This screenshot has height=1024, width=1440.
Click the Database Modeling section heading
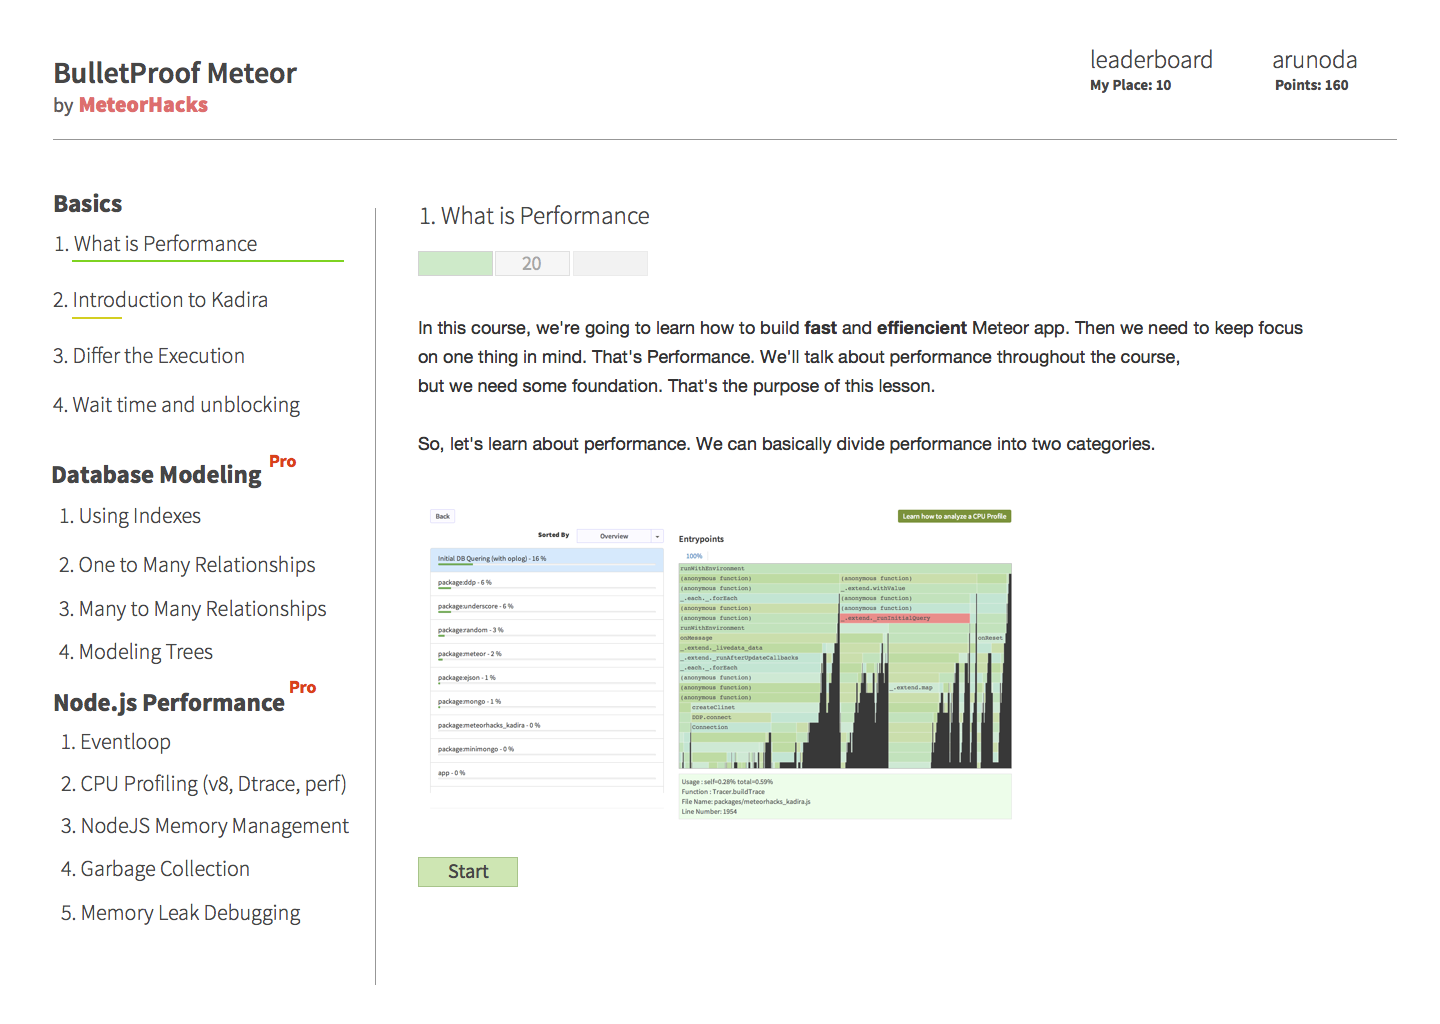(x=156, y=475)
